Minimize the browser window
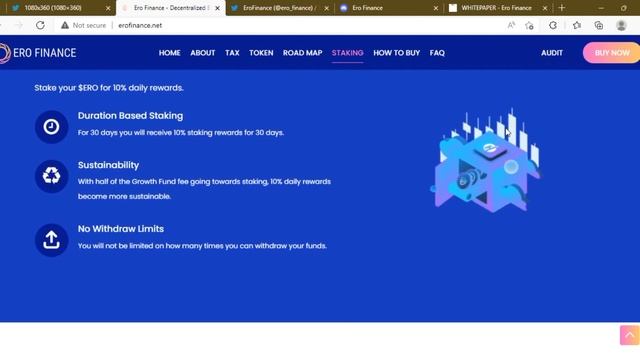This screenshot has width=640, height=360. [x=601, y=8]
